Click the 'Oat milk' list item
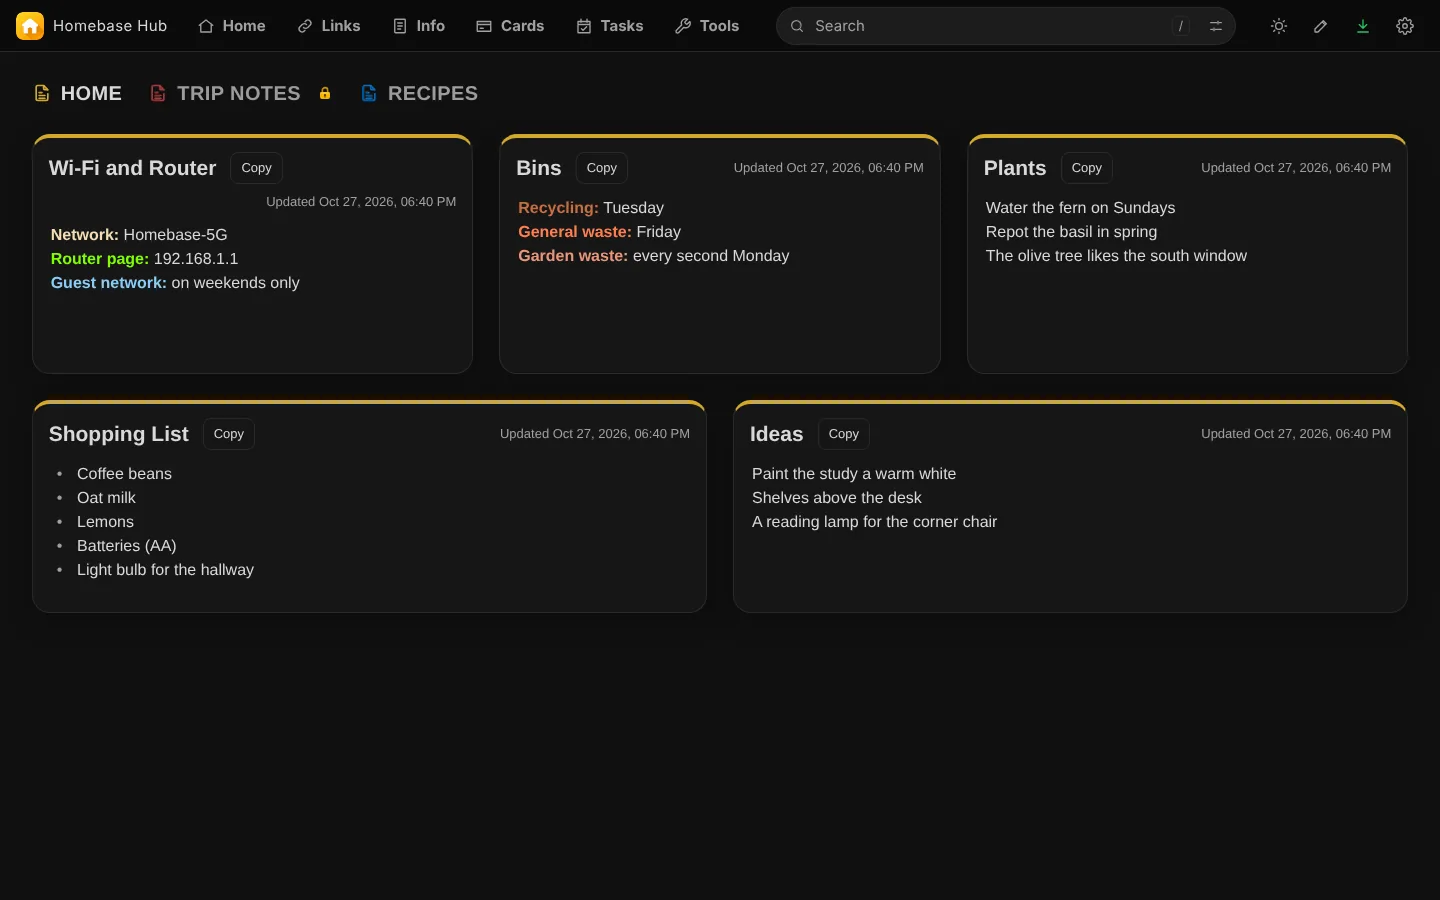 point(106,498)
